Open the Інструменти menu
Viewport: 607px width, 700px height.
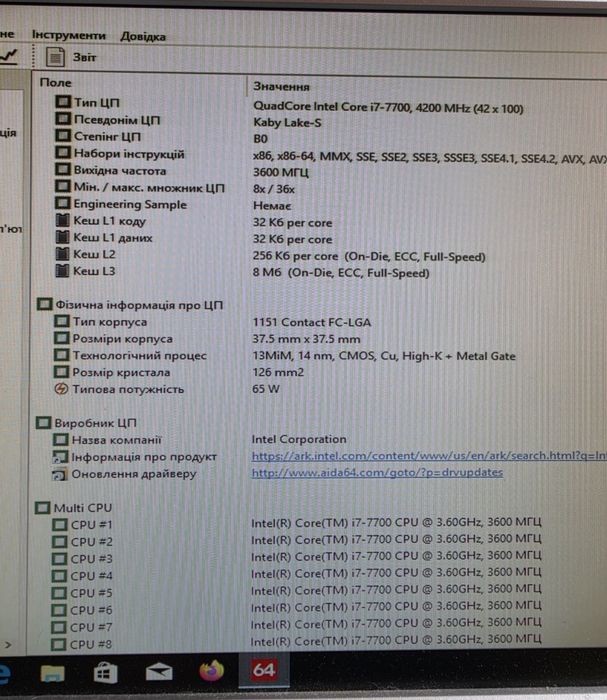pos(69,35)
